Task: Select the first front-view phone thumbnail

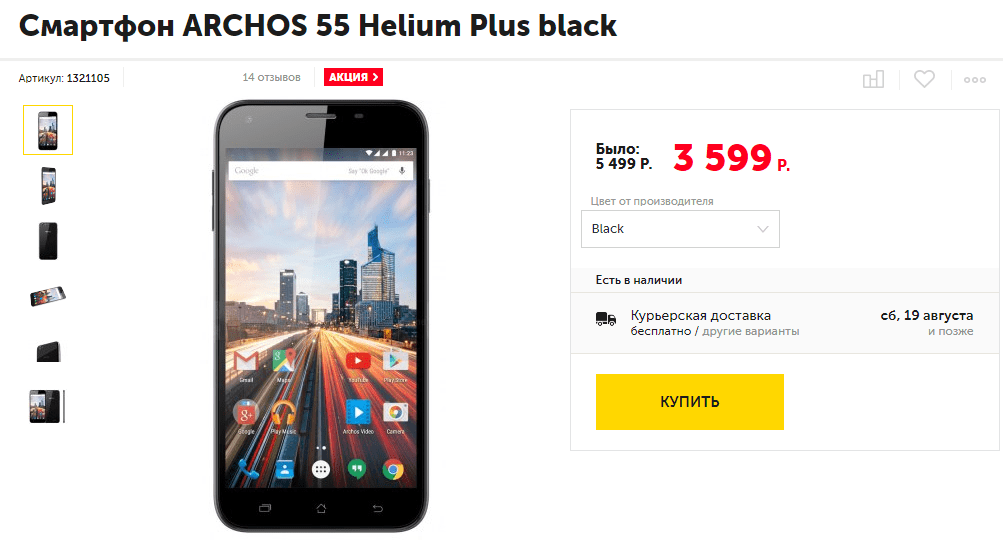Action: [x=48, y=130]
